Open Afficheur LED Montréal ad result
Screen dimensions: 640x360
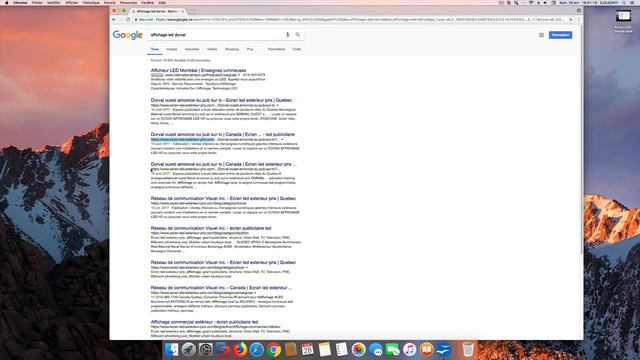pyautogui.click(x=198, y=71)
